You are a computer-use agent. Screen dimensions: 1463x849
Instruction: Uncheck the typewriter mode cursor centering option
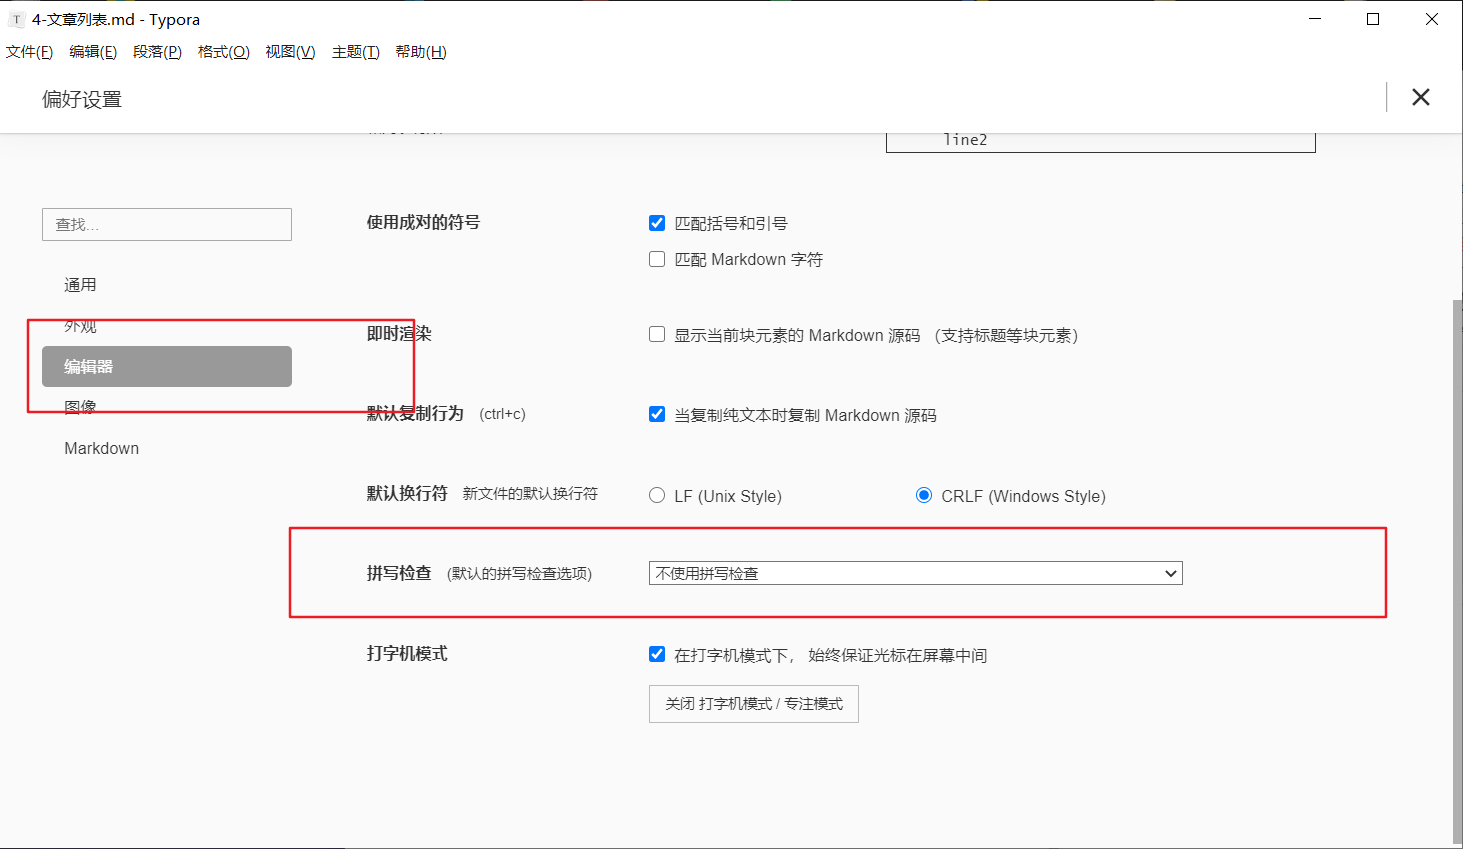(x=656, y=654)
